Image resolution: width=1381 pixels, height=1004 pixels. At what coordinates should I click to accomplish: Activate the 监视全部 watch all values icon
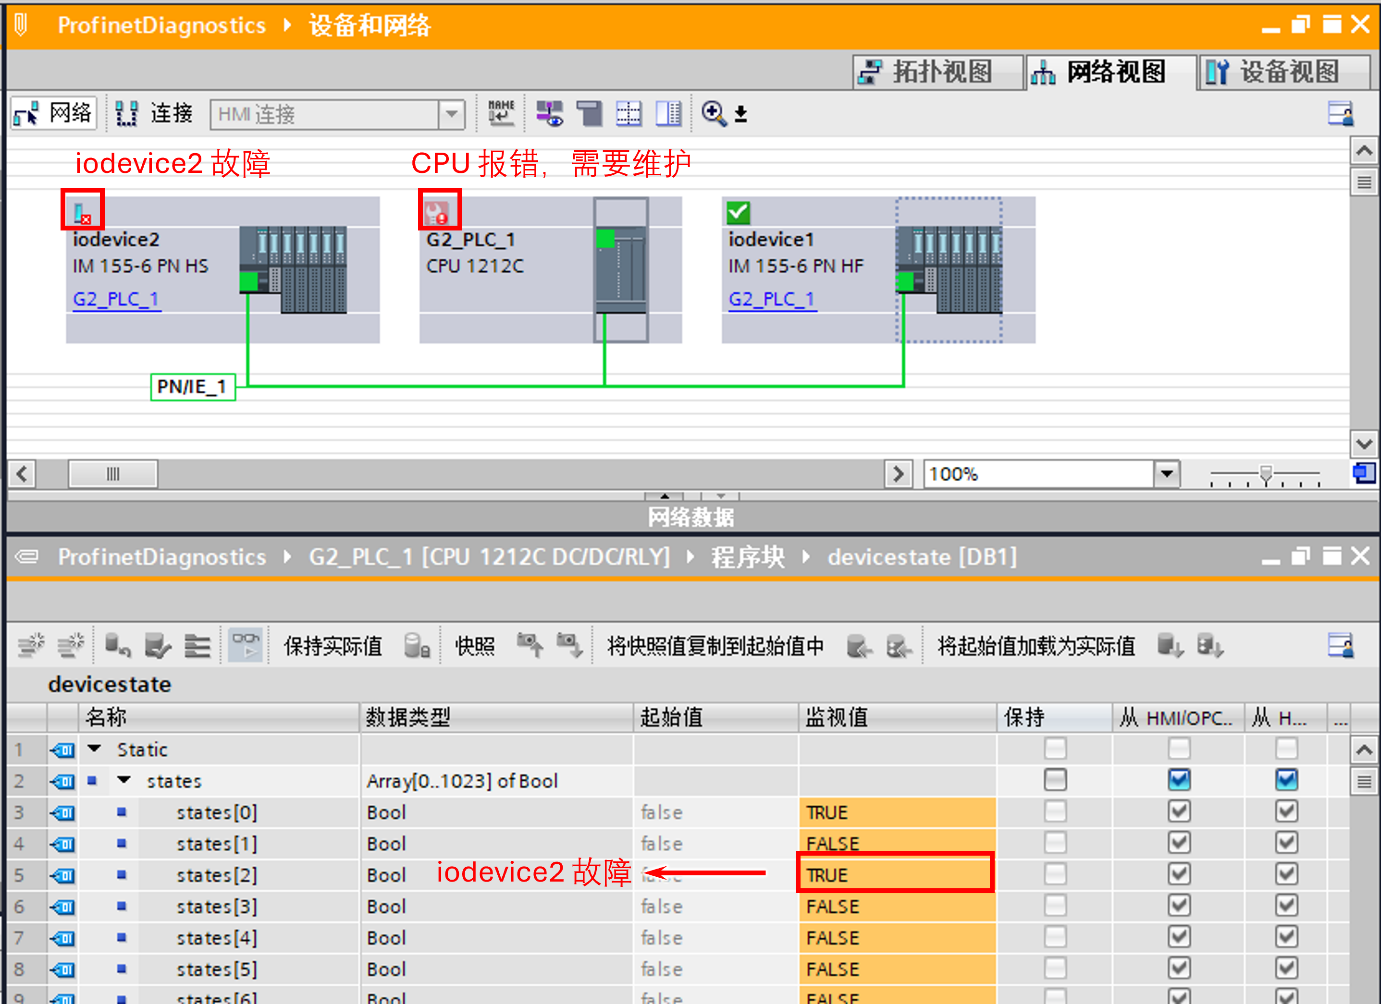coord(244,645)
